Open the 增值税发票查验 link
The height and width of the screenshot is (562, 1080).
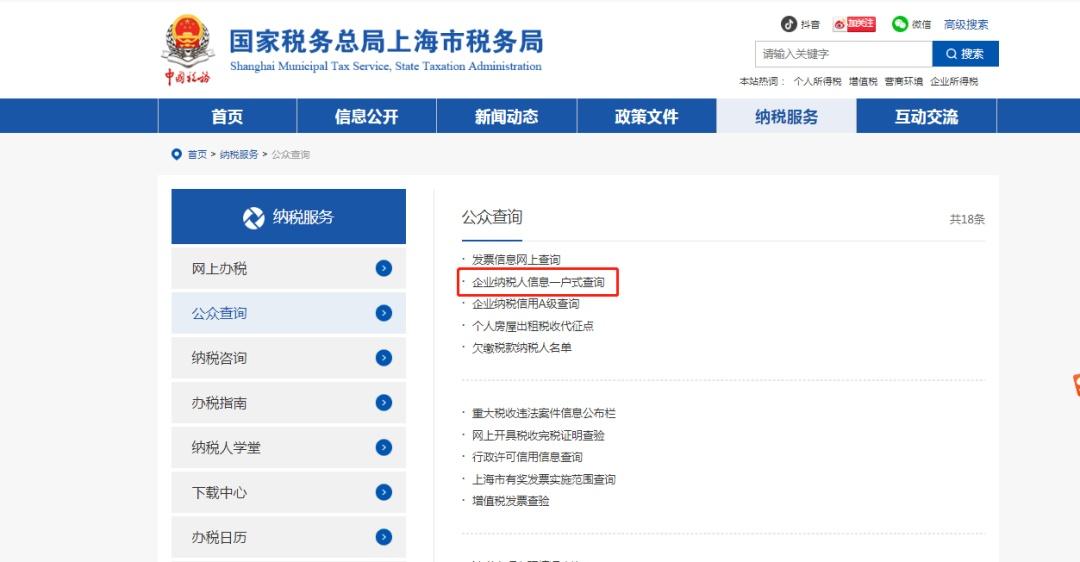(510, 501)
